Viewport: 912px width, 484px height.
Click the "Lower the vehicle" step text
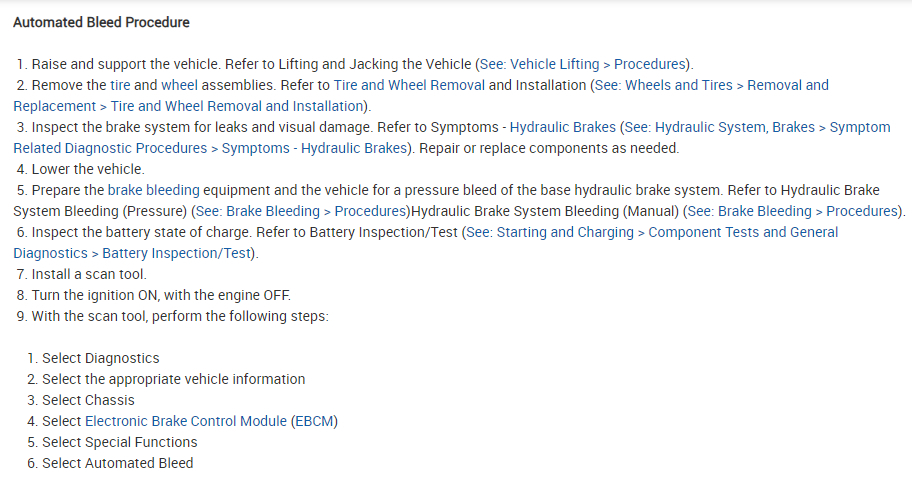[88, 169]
